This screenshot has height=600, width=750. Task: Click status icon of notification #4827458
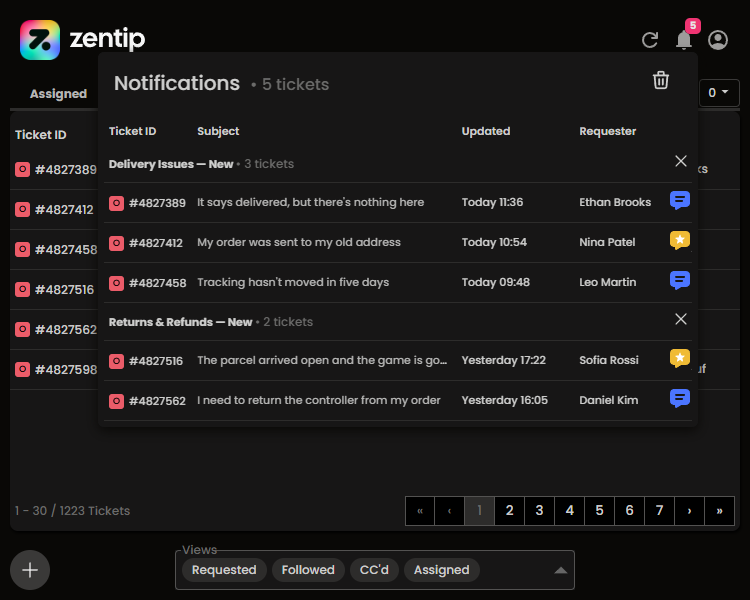(116, 283)
